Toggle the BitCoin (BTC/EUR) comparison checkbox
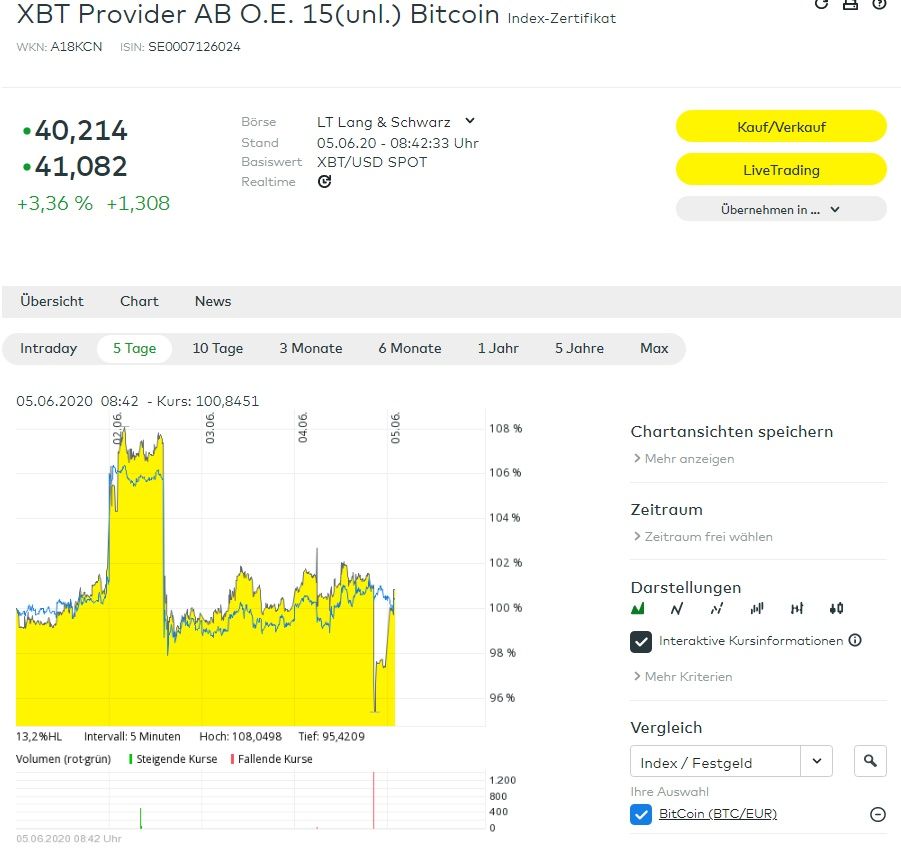The height and width of the screenshot is (848, 901). pyautogui.click(x=641, y=814)
